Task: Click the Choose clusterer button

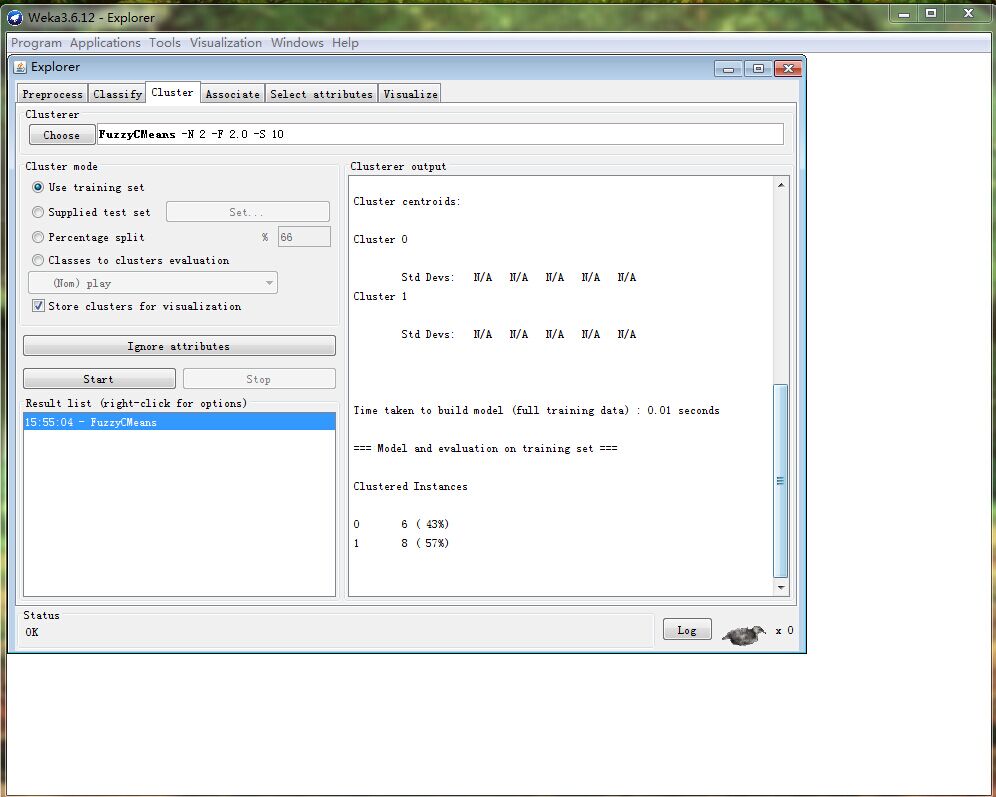Action: [62, 135]
